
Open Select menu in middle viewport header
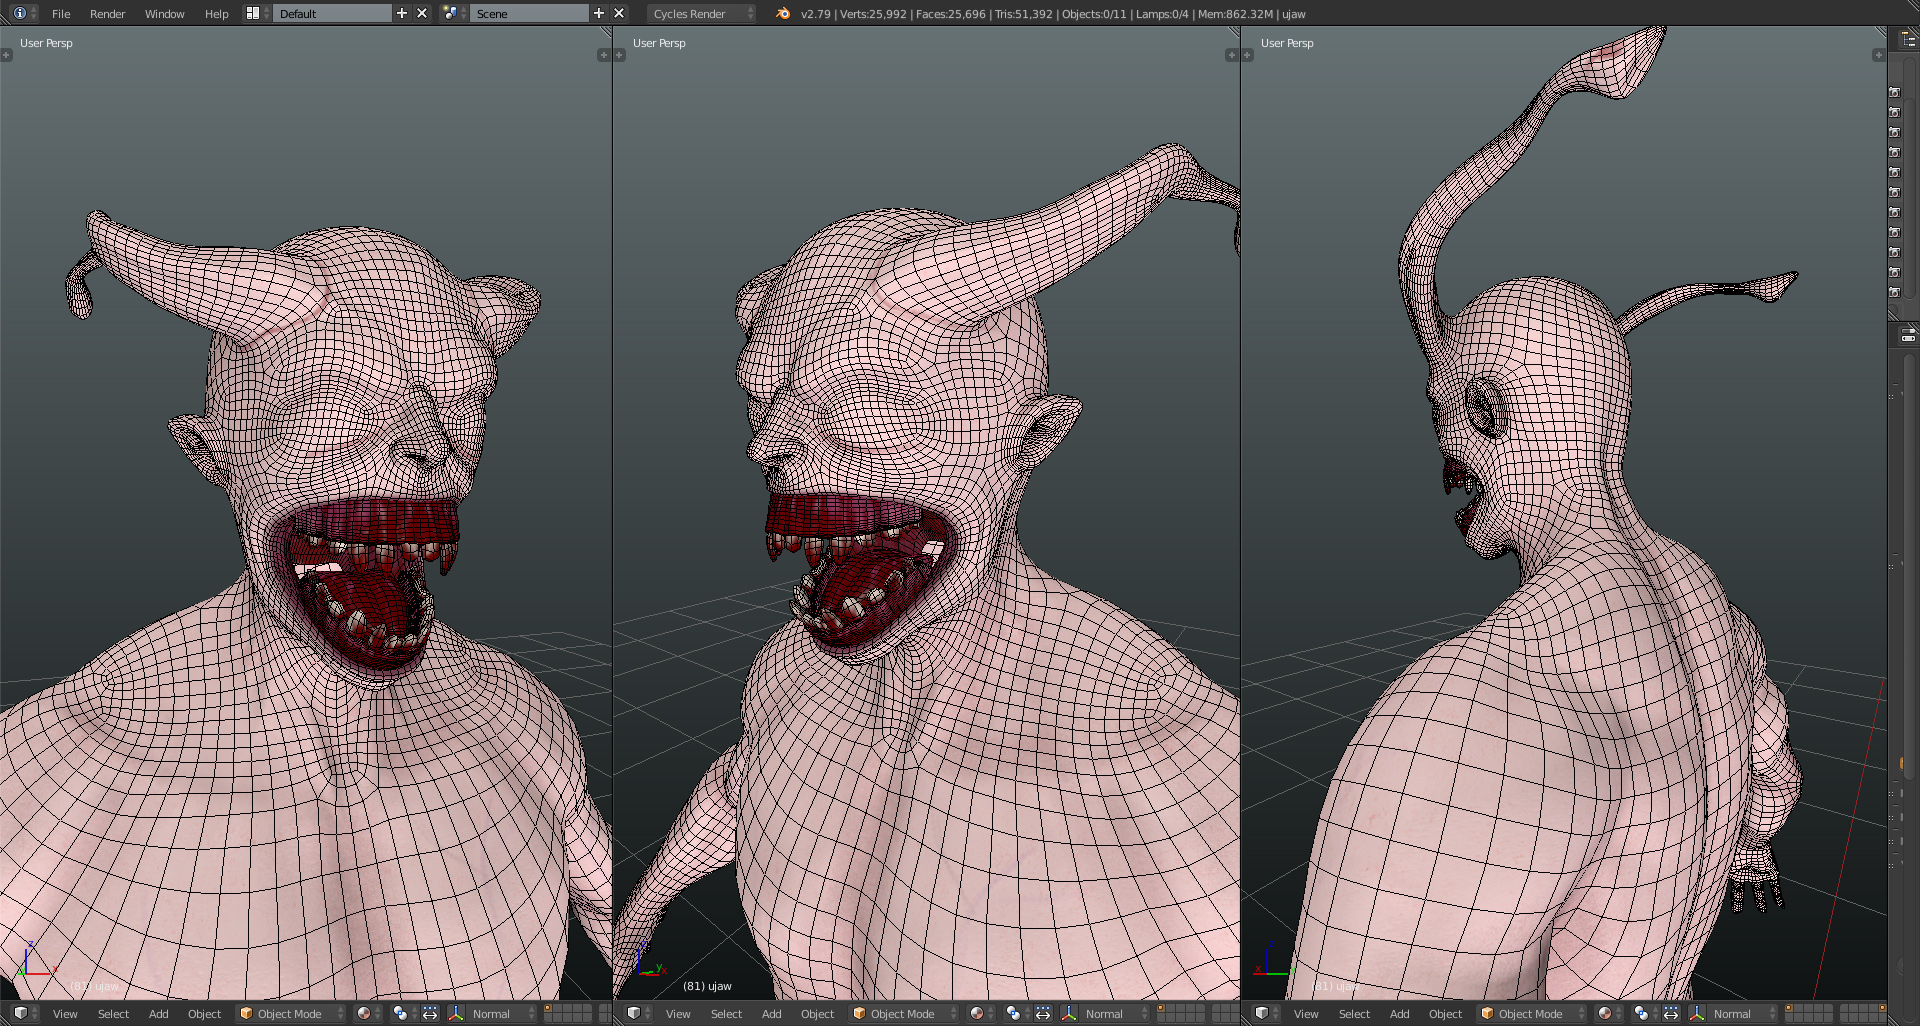pos(726,1013)
